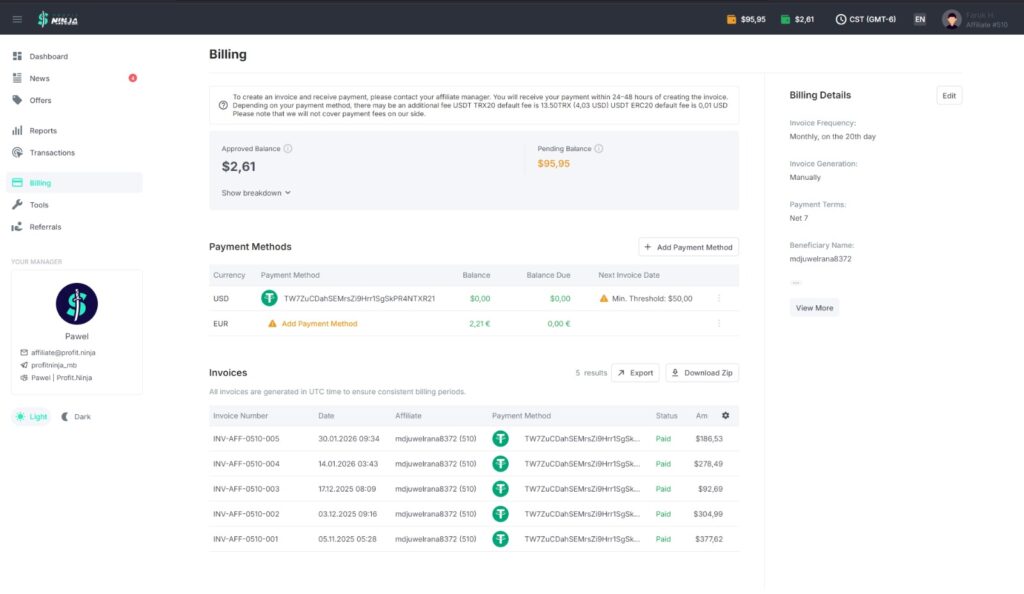Image resolution: width=1024 pixels, height=594 pixels.
Task: Click the Add Payment Method button
Action: pos(688,247)
